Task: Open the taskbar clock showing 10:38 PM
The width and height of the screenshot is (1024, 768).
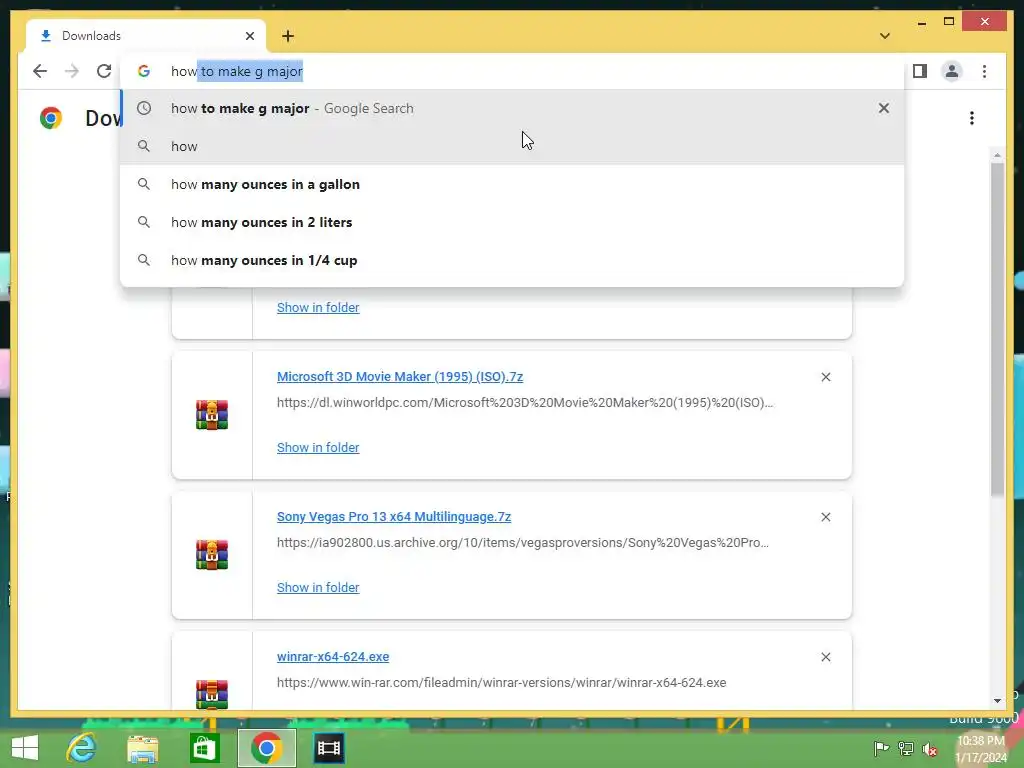Action: (981, 749)
